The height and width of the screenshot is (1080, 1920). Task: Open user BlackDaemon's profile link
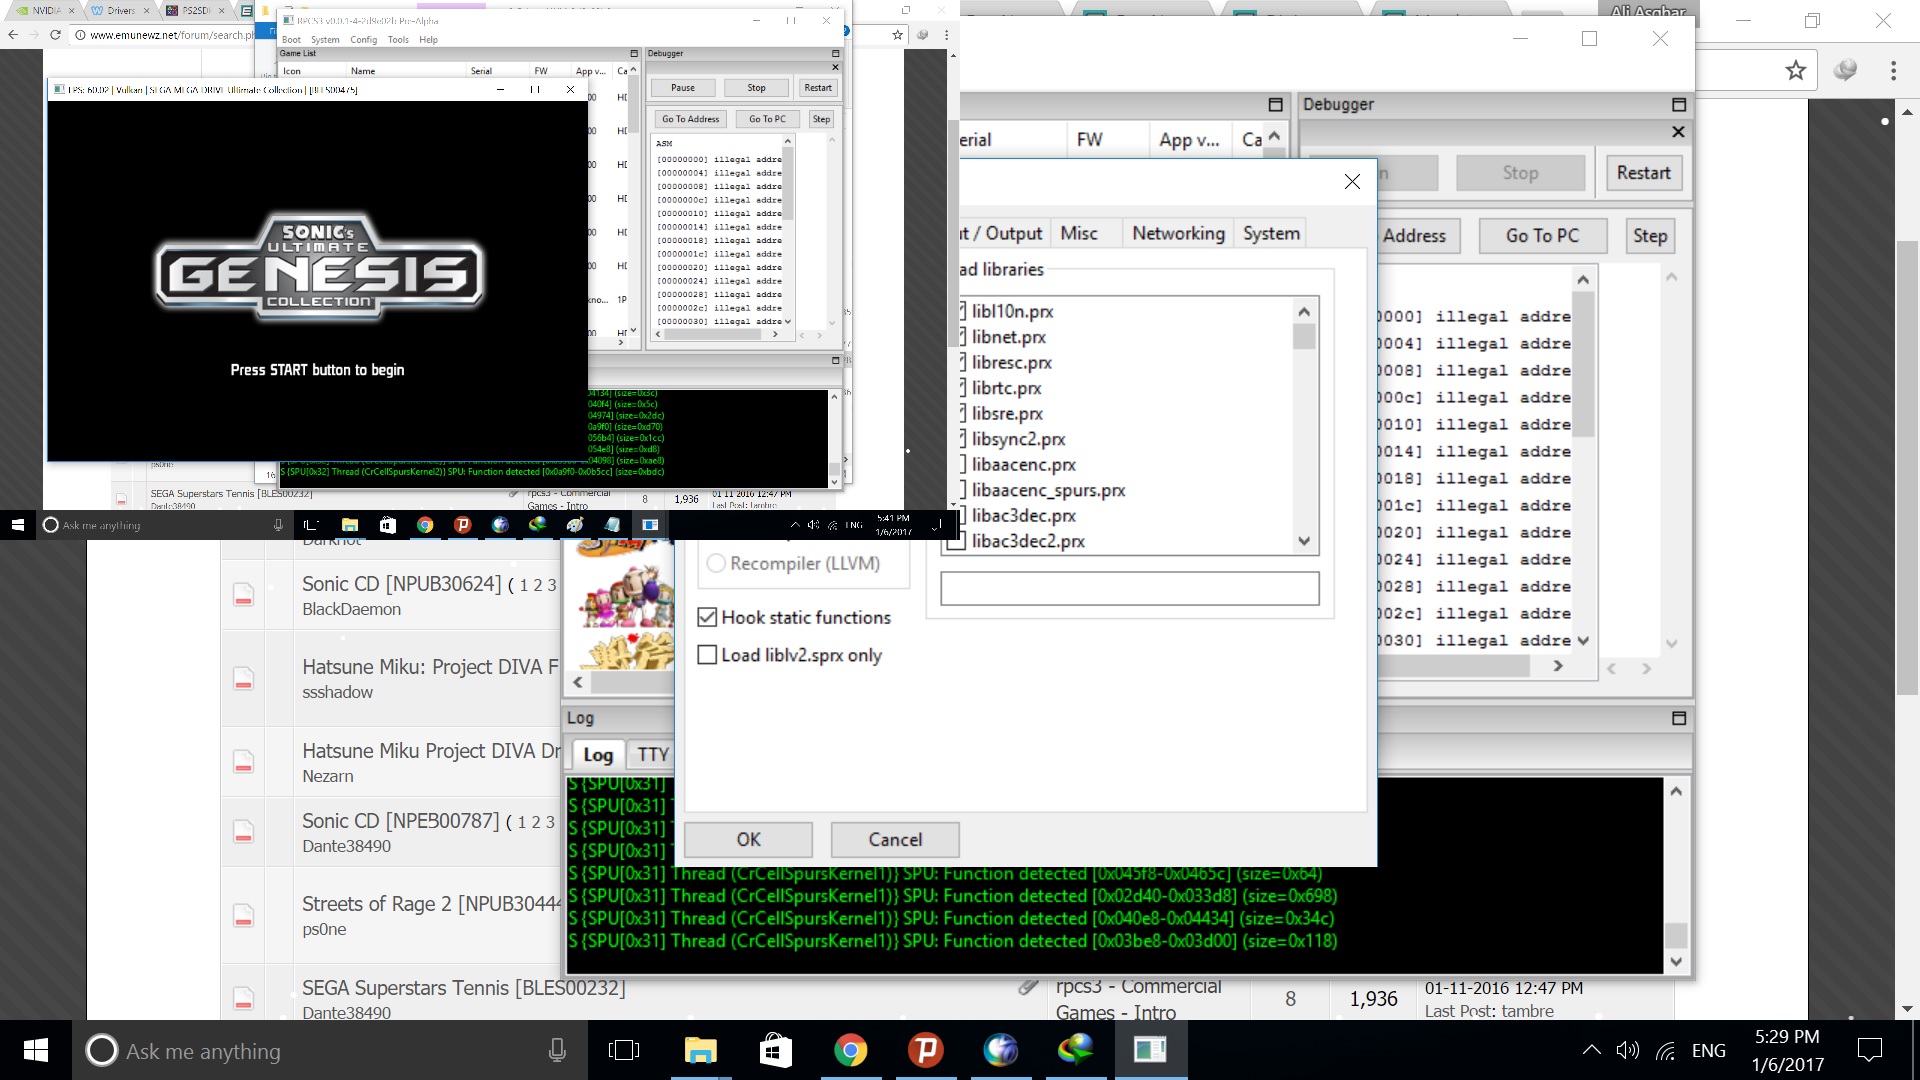[x=351, y=609]
